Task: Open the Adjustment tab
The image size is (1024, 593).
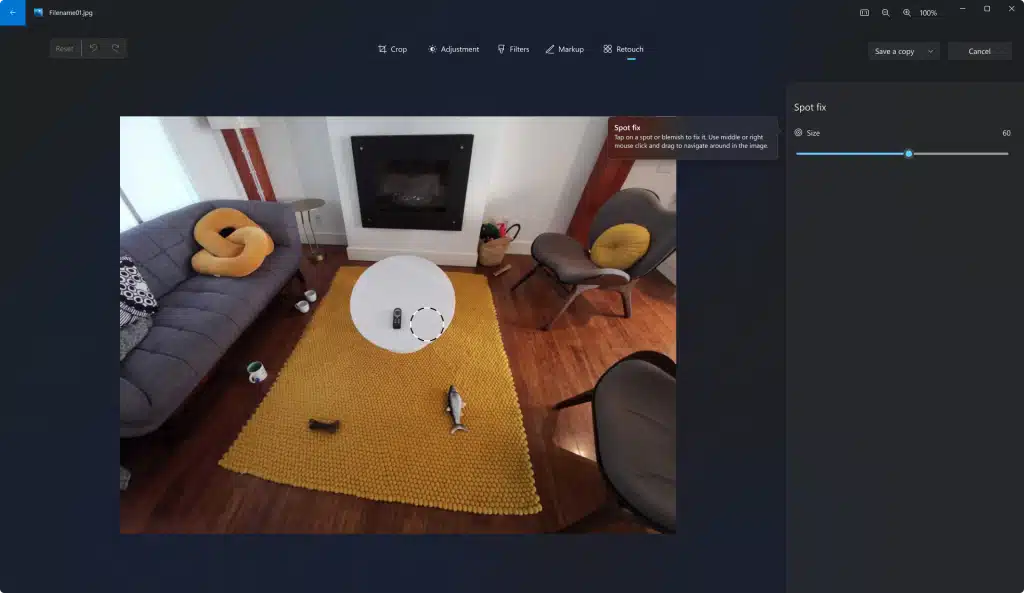Action: (x=453, y=49)
